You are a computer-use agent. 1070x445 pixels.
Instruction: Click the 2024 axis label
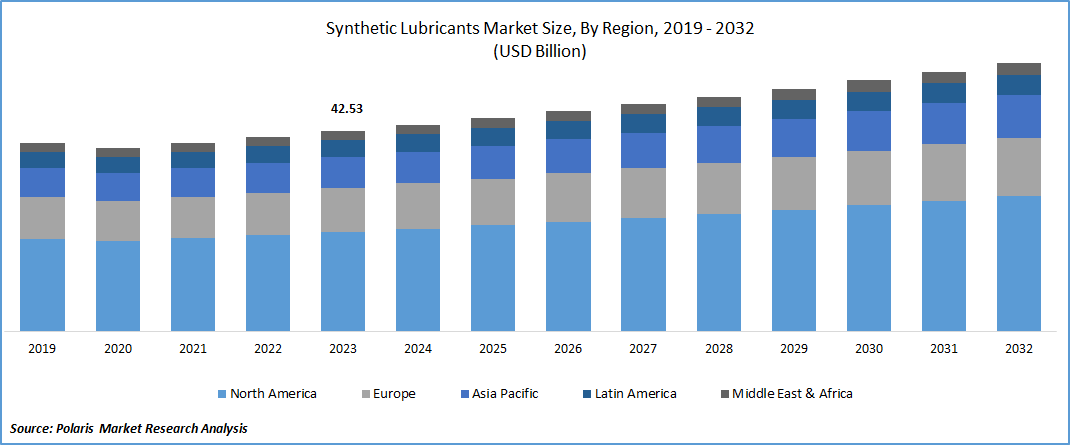(418, 349)
